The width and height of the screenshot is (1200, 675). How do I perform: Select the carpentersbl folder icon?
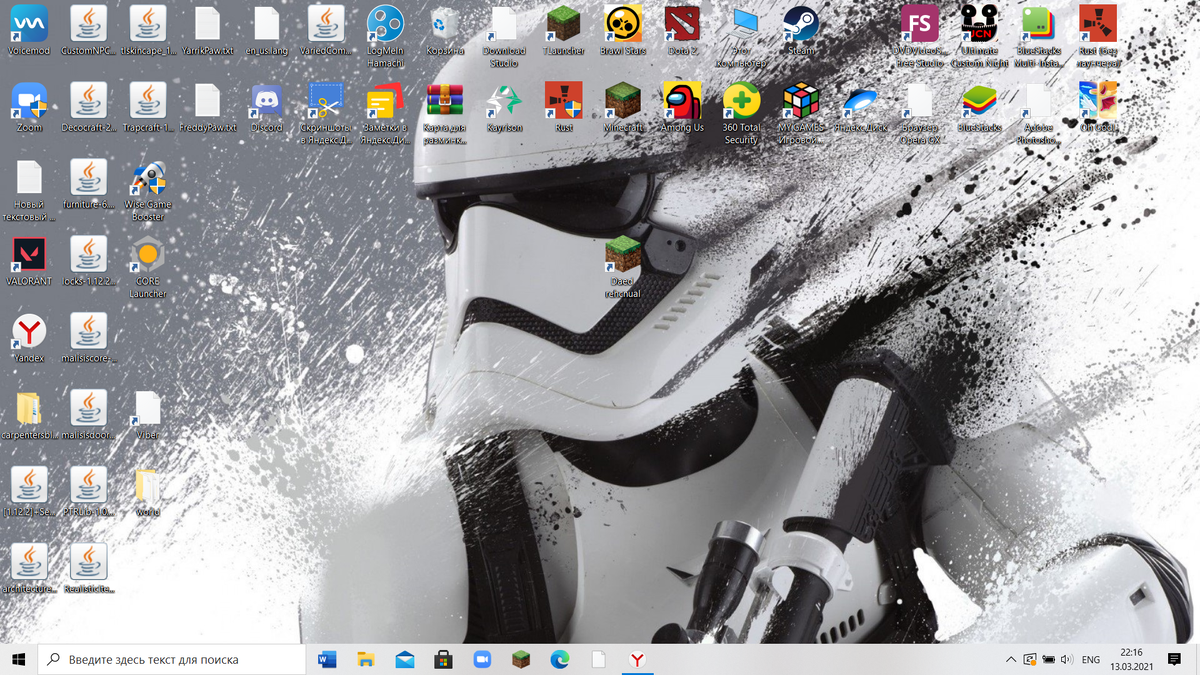point(29,415)
